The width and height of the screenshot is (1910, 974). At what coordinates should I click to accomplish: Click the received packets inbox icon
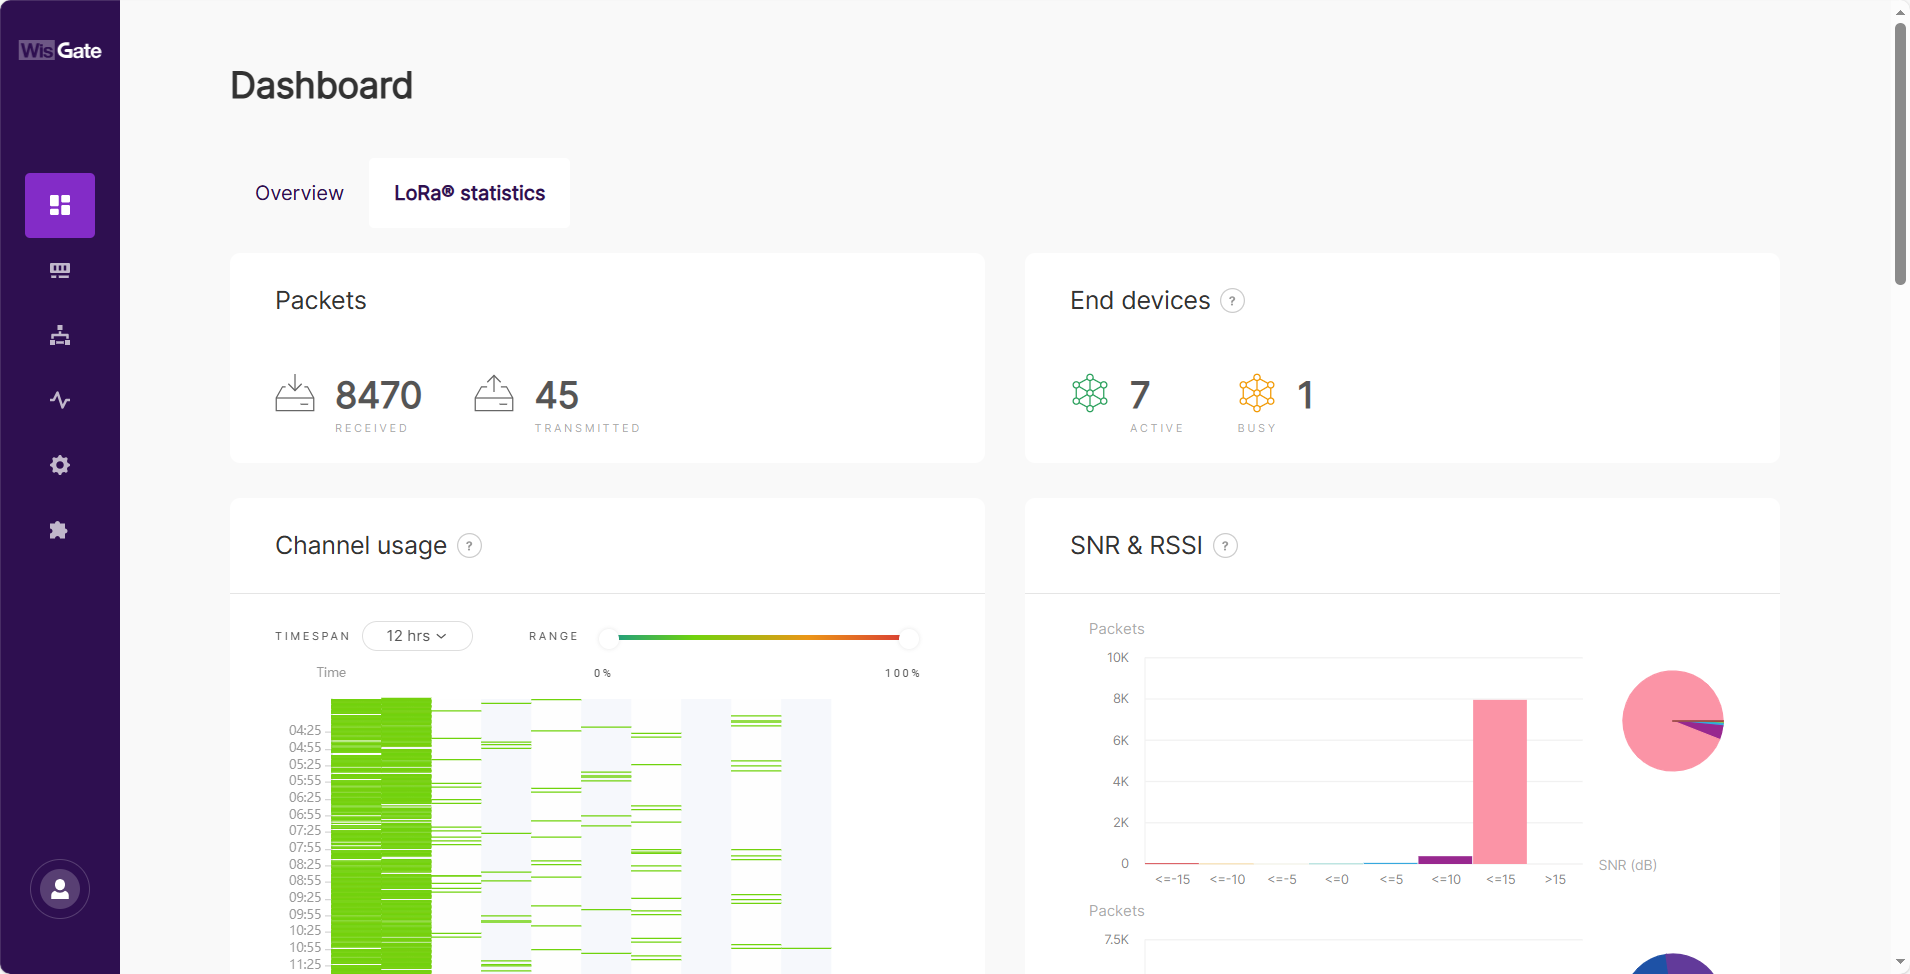point(295,394)
